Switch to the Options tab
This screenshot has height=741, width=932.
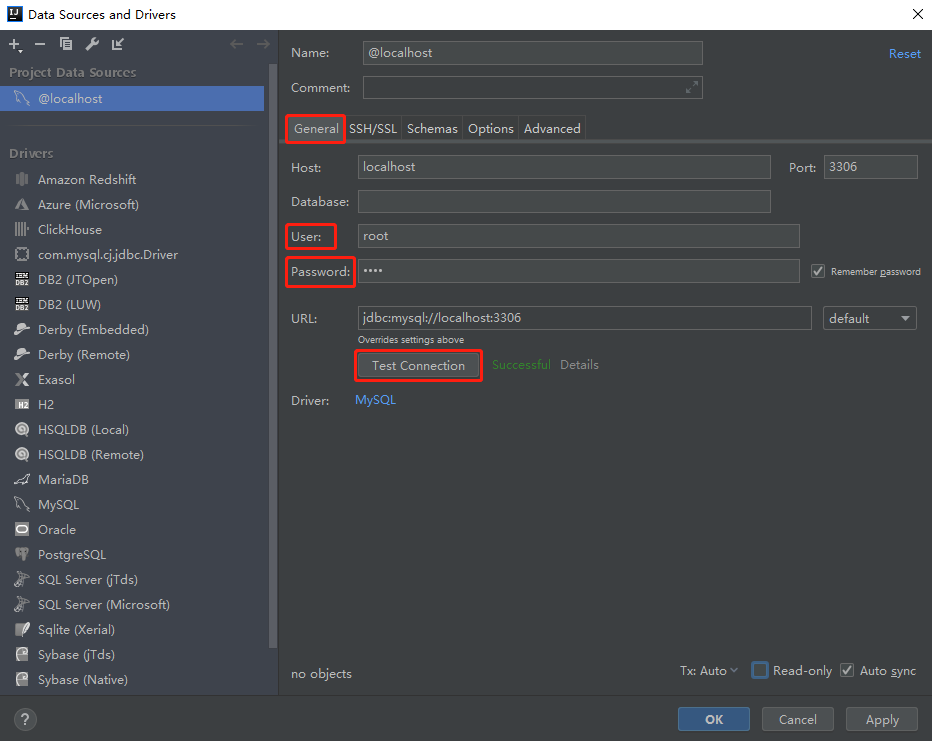490,128
